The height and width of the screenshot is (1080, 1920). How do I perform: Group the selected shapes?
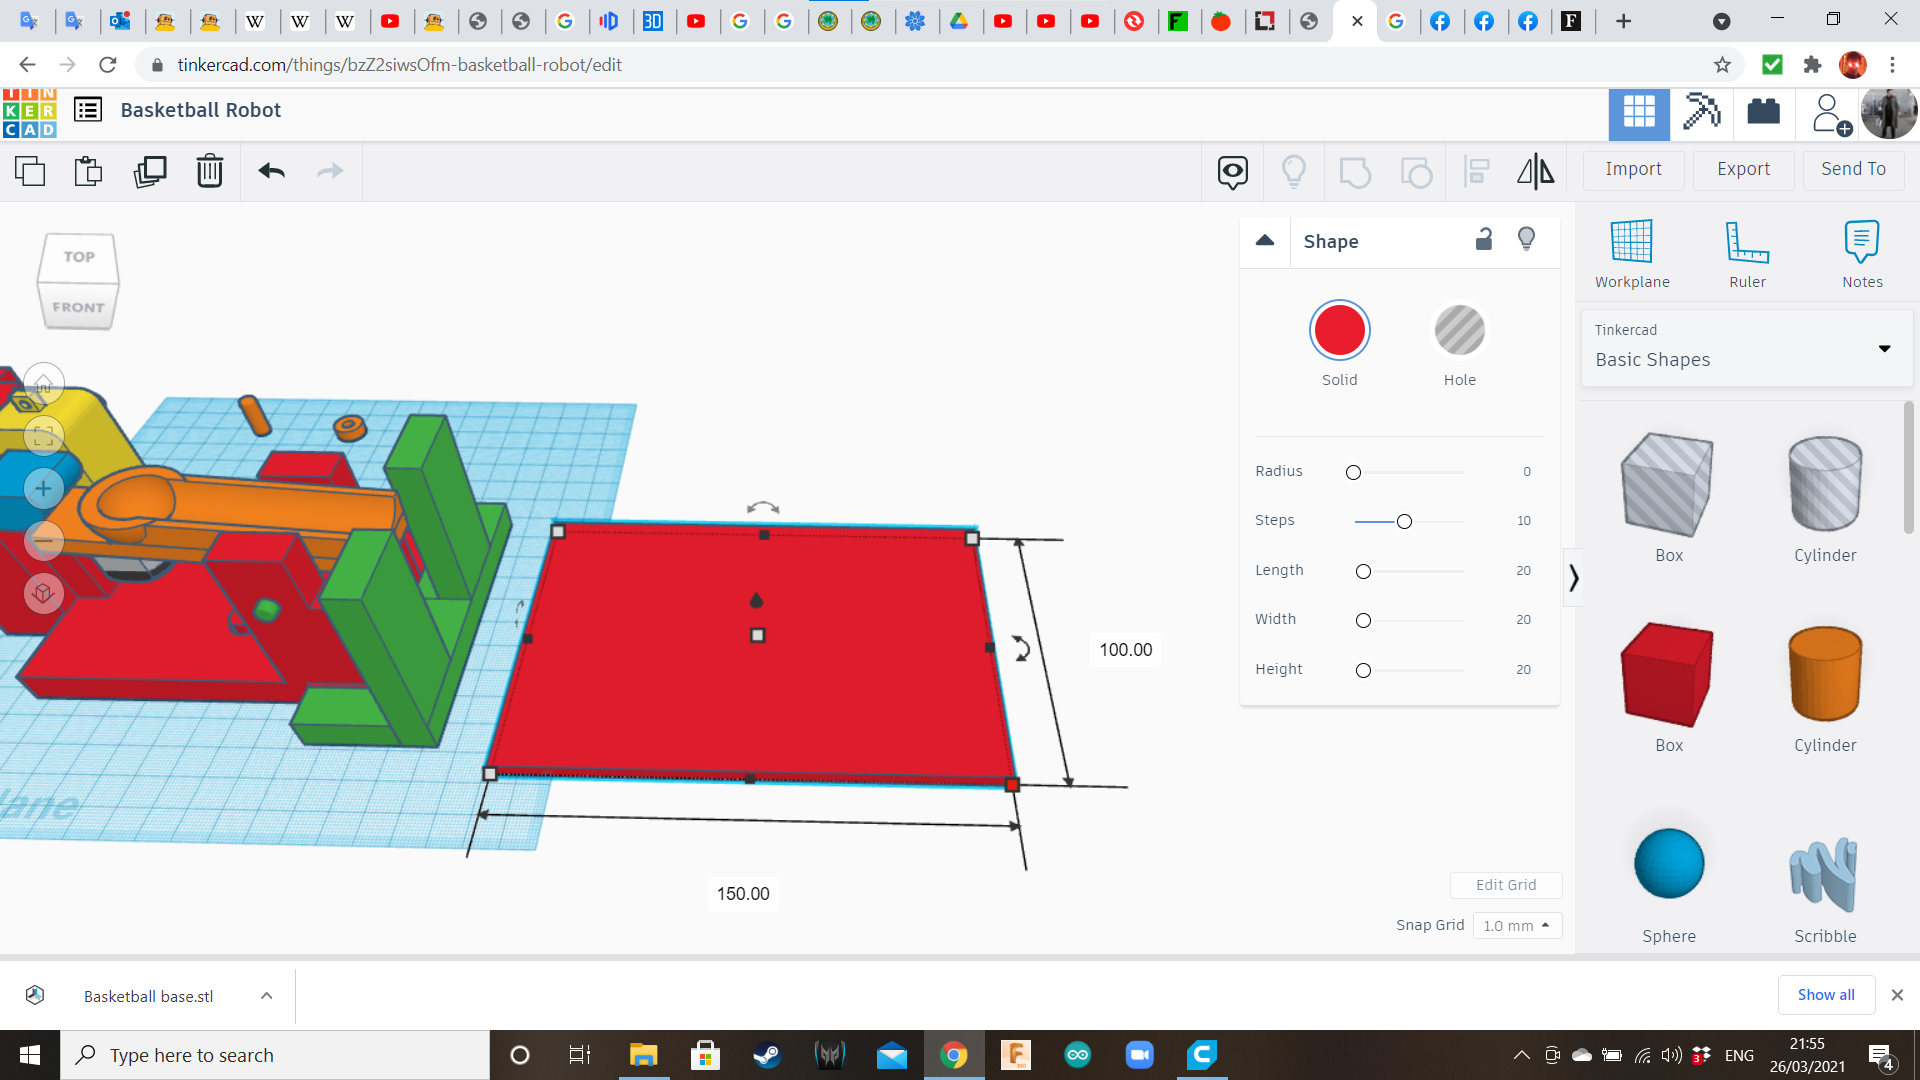1355,171
